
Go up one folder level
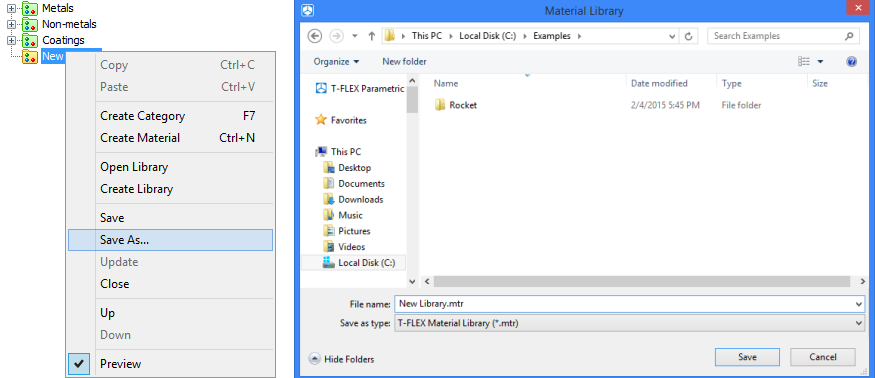click(372, 36)
